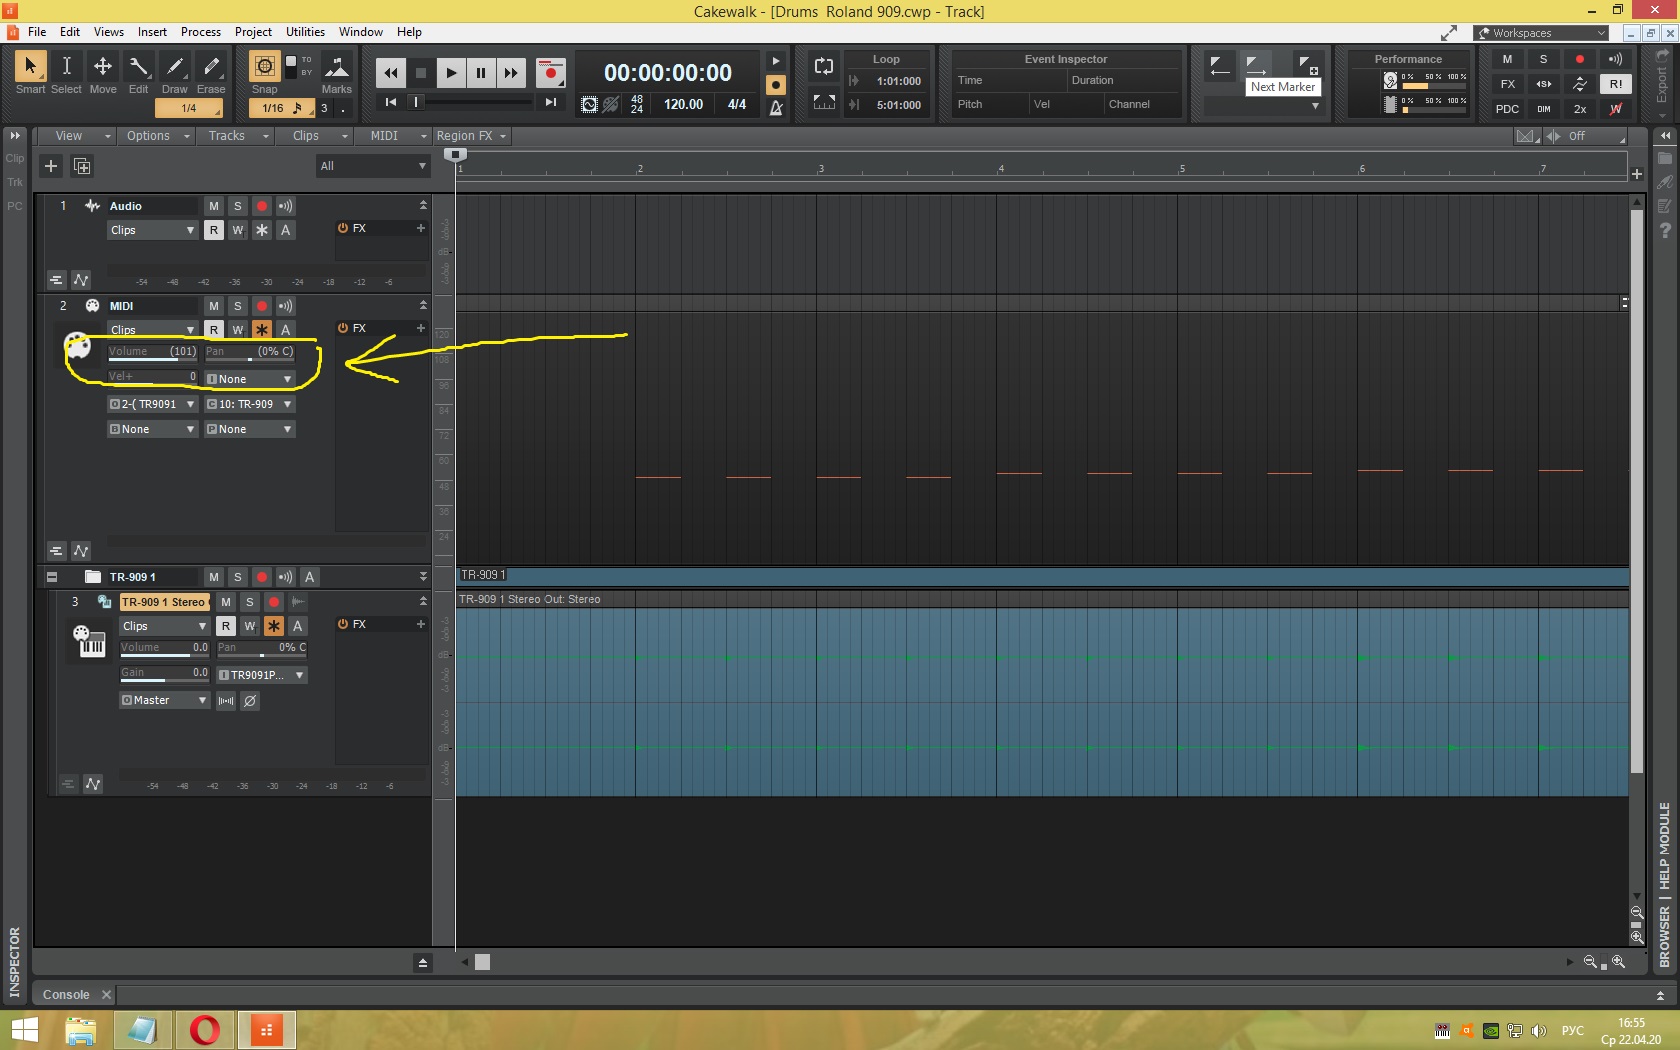The height and width of the screenshot is (1050, 1680).
Task: Select the Select tool
Action: [66, 73]
